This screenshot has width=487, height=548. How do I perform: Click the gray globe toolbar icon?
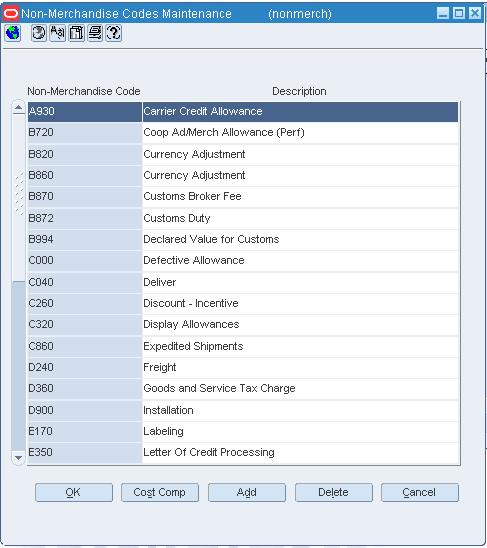coord(38,33)
